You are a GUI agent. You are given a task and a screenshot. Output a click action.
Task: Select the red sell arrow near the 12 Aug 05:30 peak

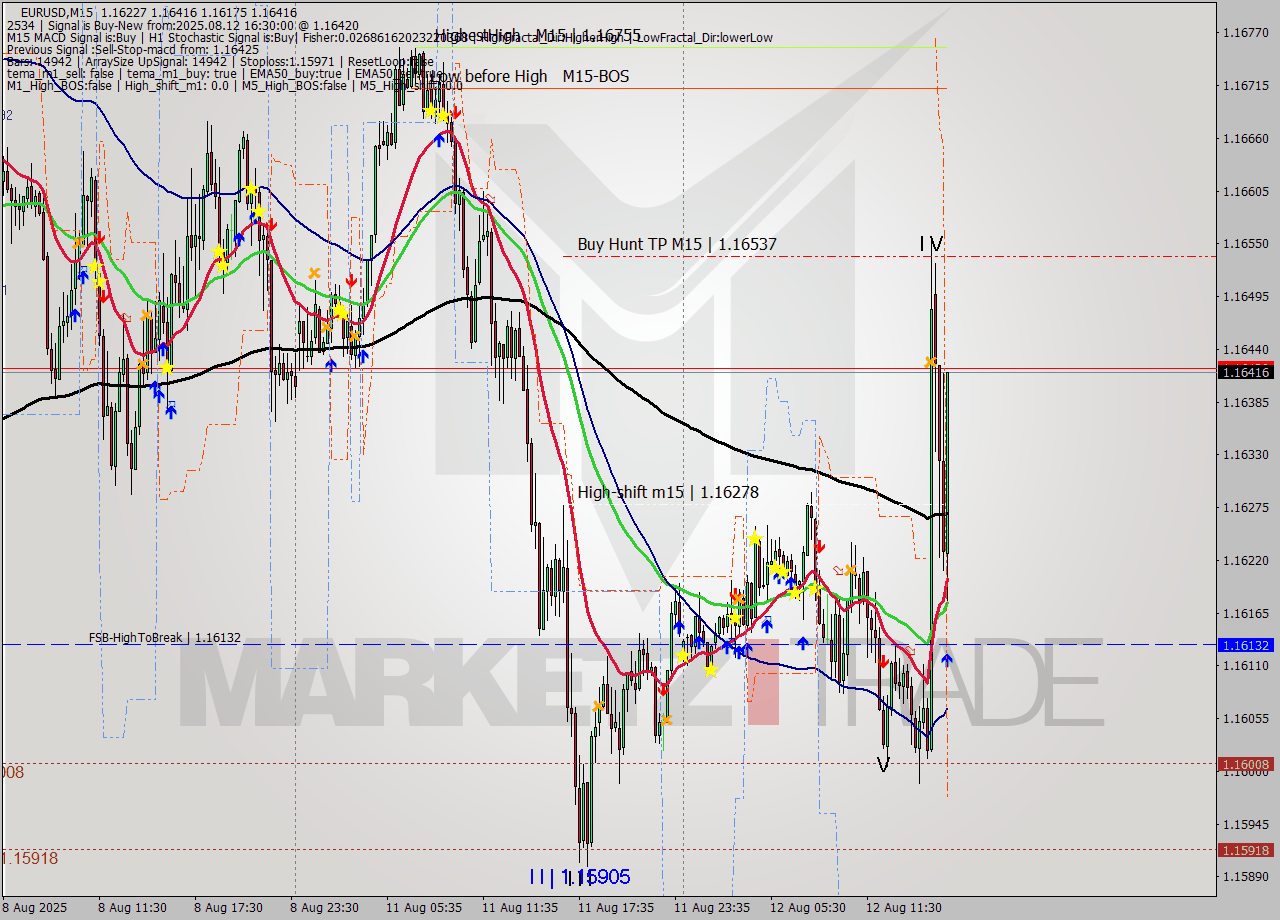(x=821, y=546)
